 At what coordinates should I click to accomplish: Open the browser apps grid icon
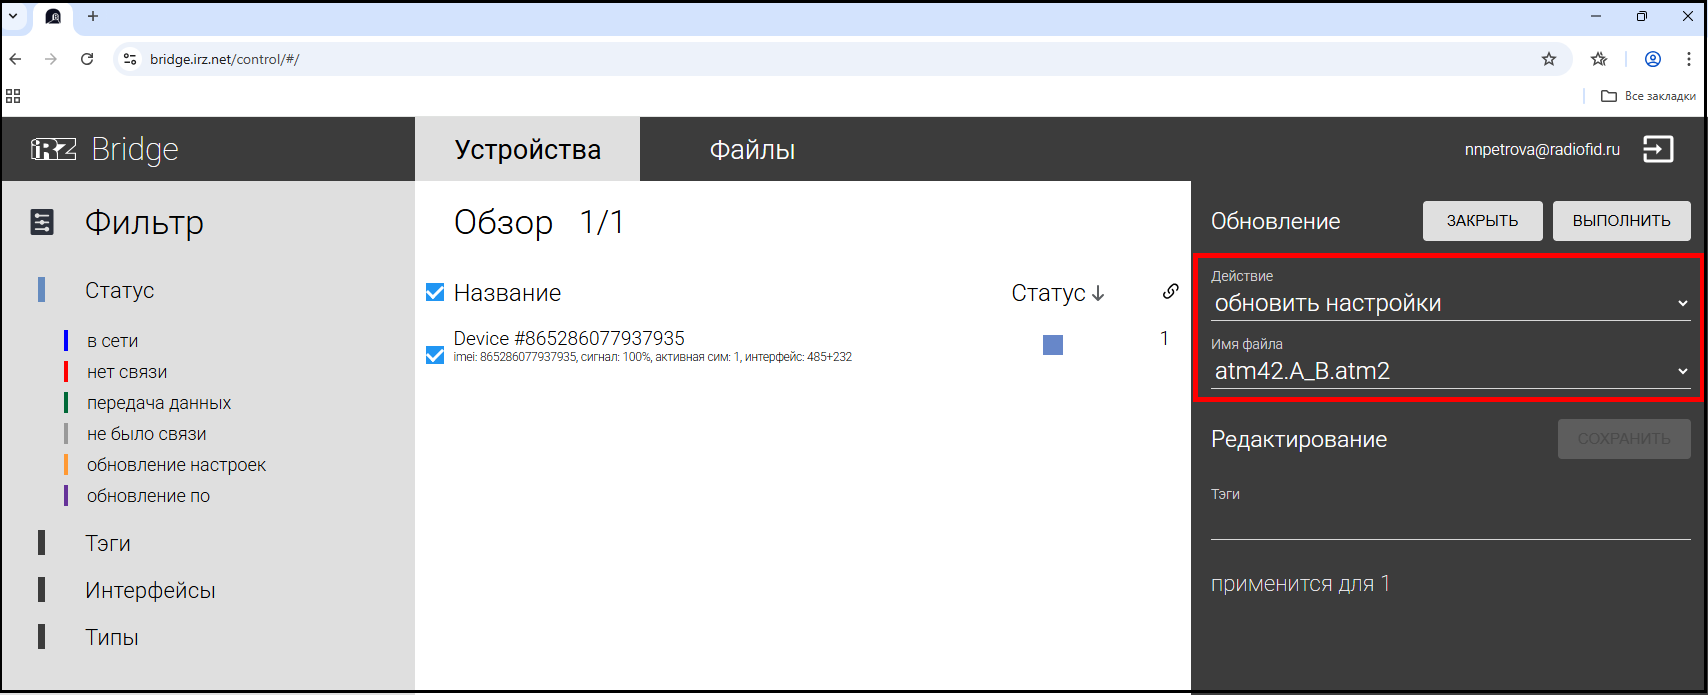tap(13, 96)
